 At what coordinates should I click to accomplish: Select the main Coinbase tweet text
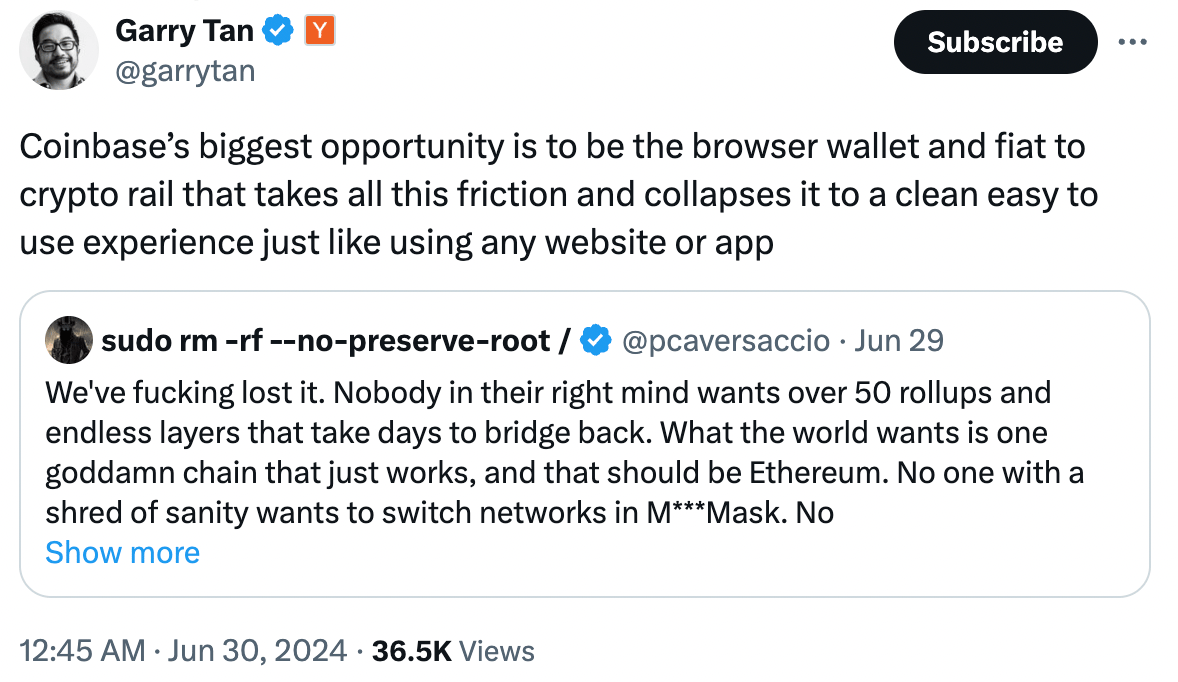click(559, 195)
